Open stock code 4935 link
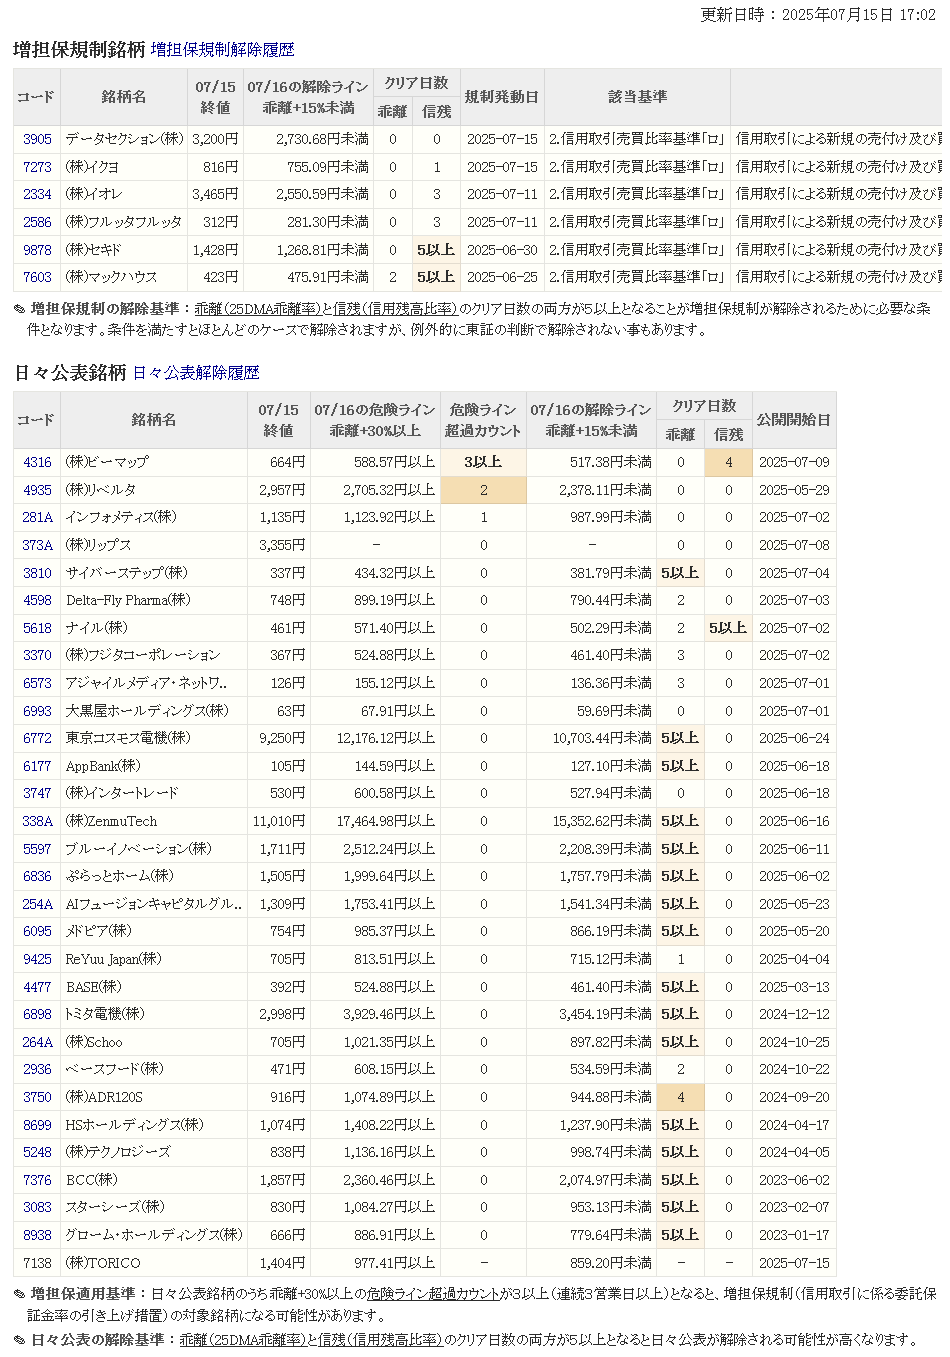 point(37,490)
